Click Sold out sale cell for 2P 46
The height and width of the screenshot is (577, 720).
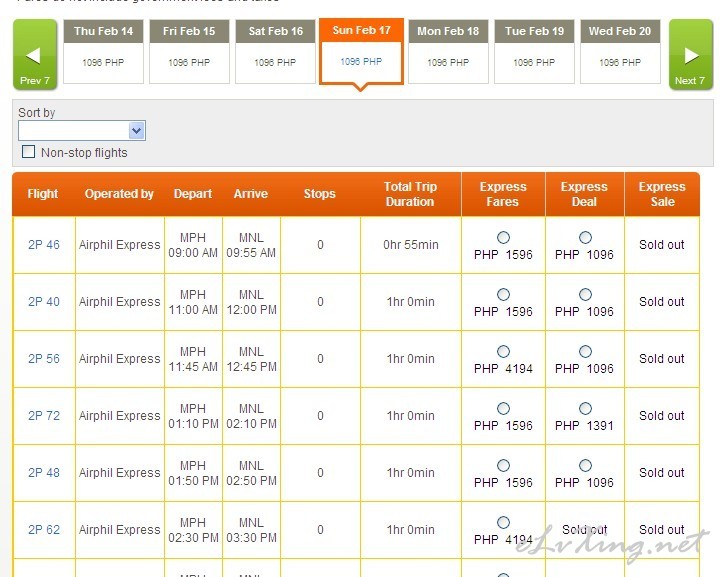[x=662, y=245]
